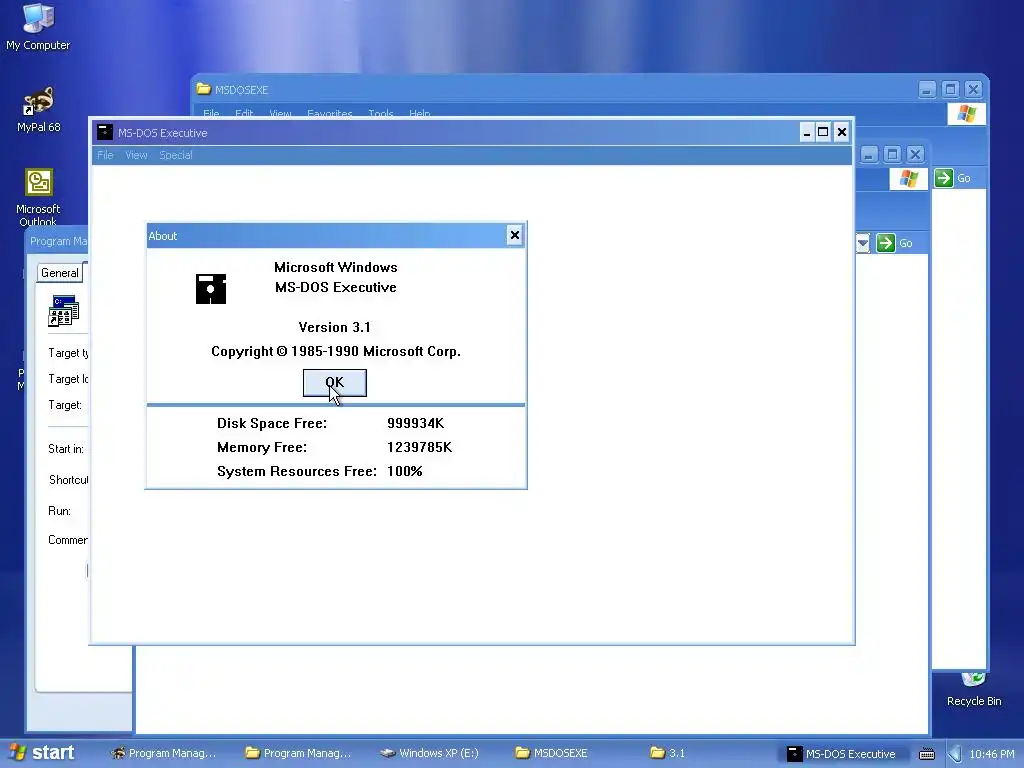Open the Recycle Bin label on desktop
The width and height of the screenshot is (1024, 768).
974,701
